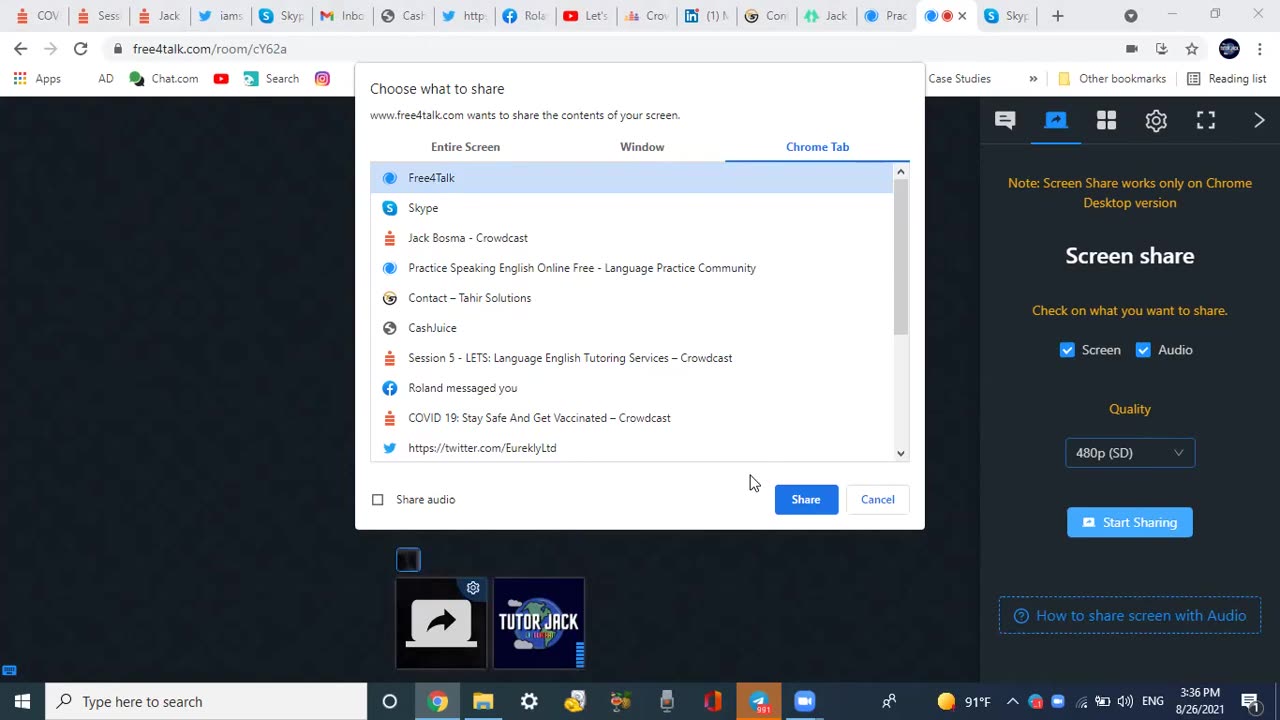1280x720 pixels.
Task: Show hidden system tray icons
Action: click(x=1012, y=701)
